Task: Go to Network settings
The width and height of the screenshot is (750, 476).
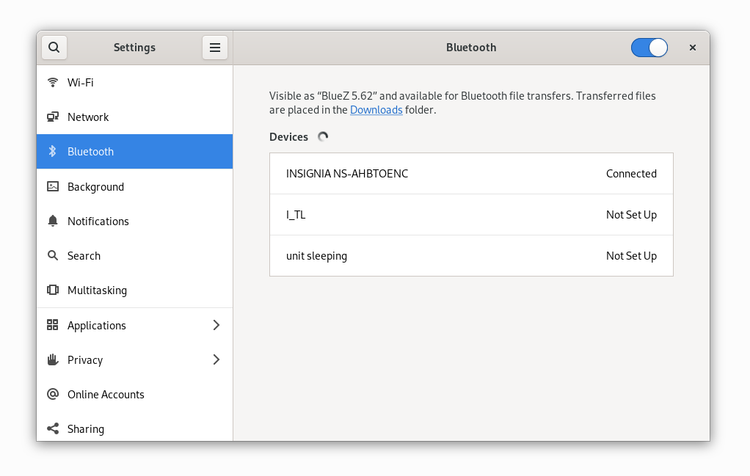Action: [135, 117]
